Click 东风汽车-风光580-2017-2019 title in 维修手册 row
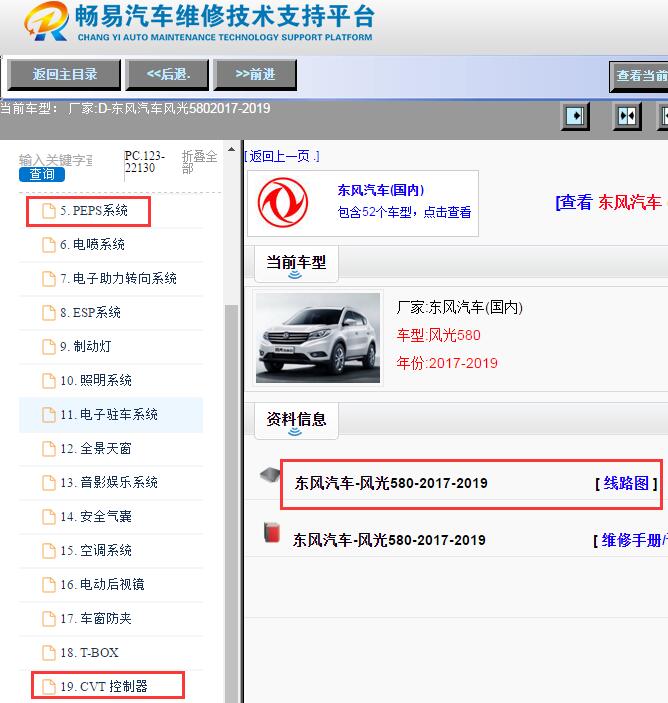 tap(389, 540)
